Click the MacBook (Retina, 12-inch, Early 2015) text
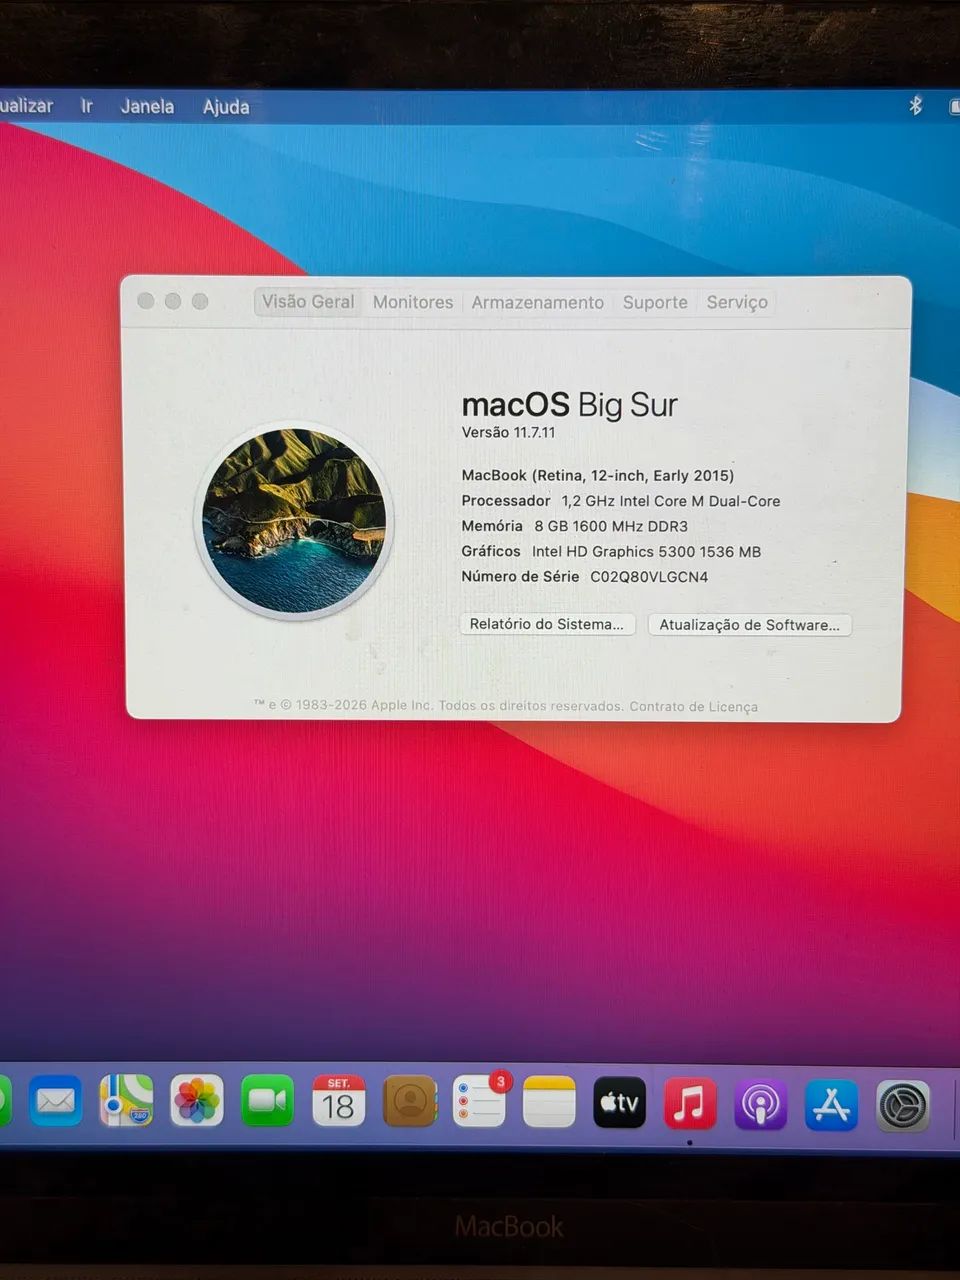Viewport: 960px width, 1280px height. pyautogui.click(x=598, y=475)
